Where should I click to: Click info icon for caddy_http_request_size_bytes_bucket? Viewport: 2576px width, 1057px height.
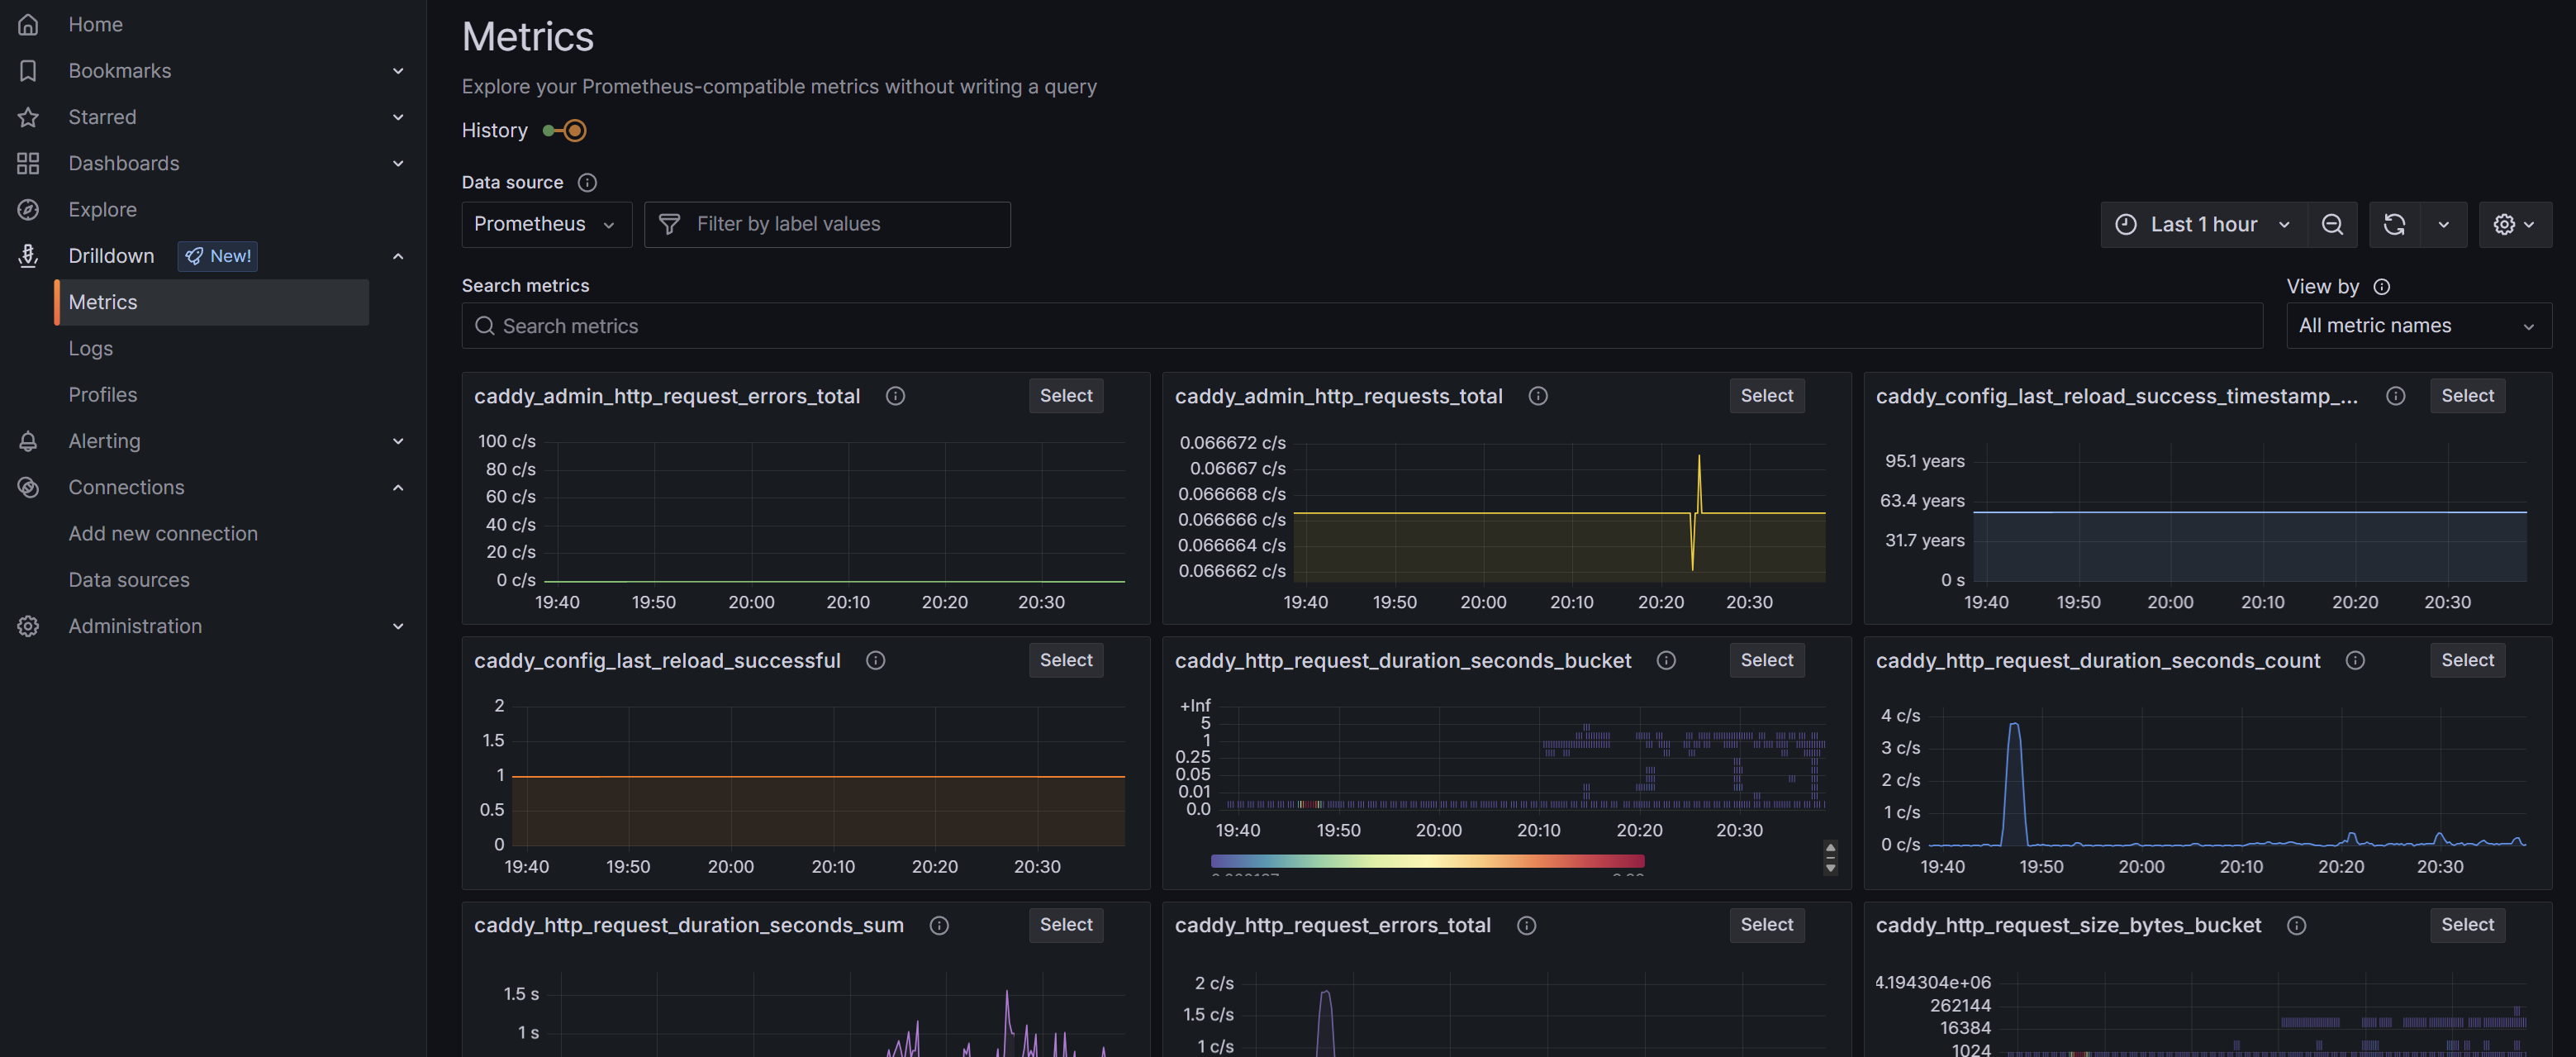(2296, 926)
